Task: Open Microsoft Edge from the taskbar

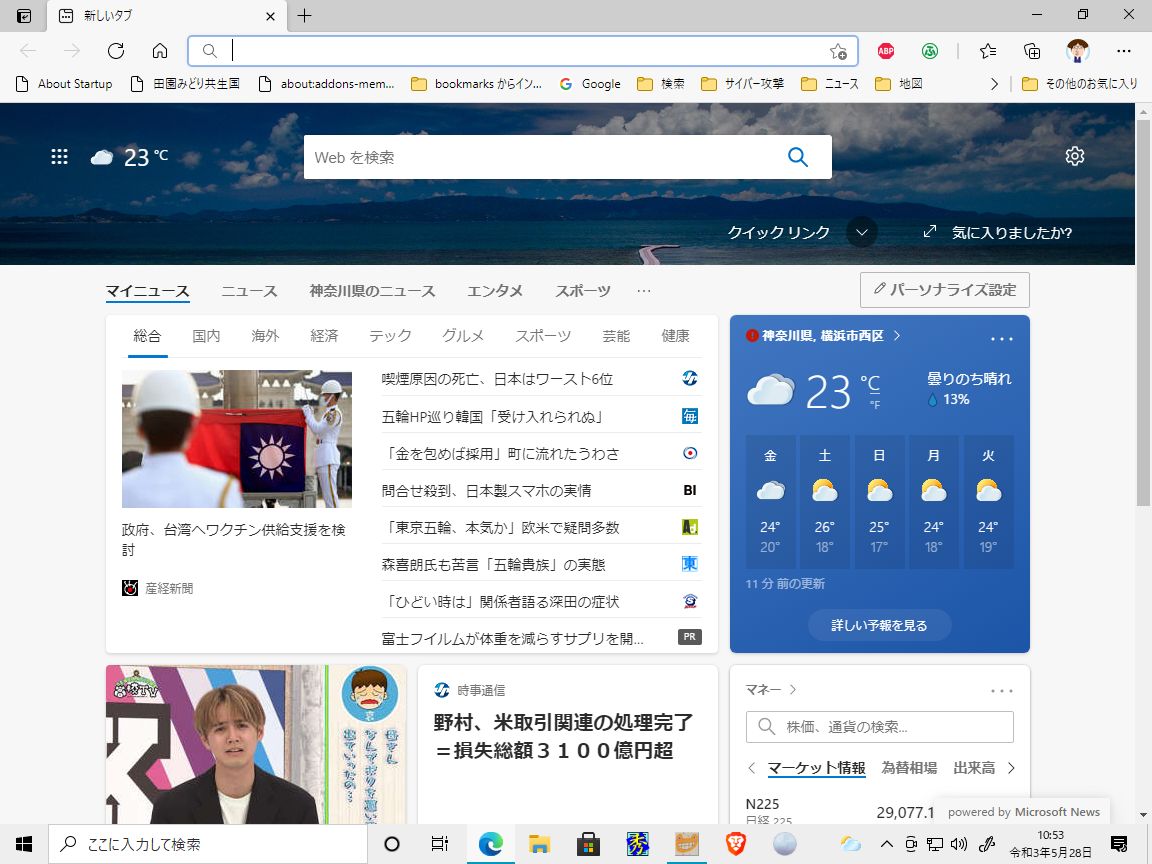Action: click(x=490, y=844)
